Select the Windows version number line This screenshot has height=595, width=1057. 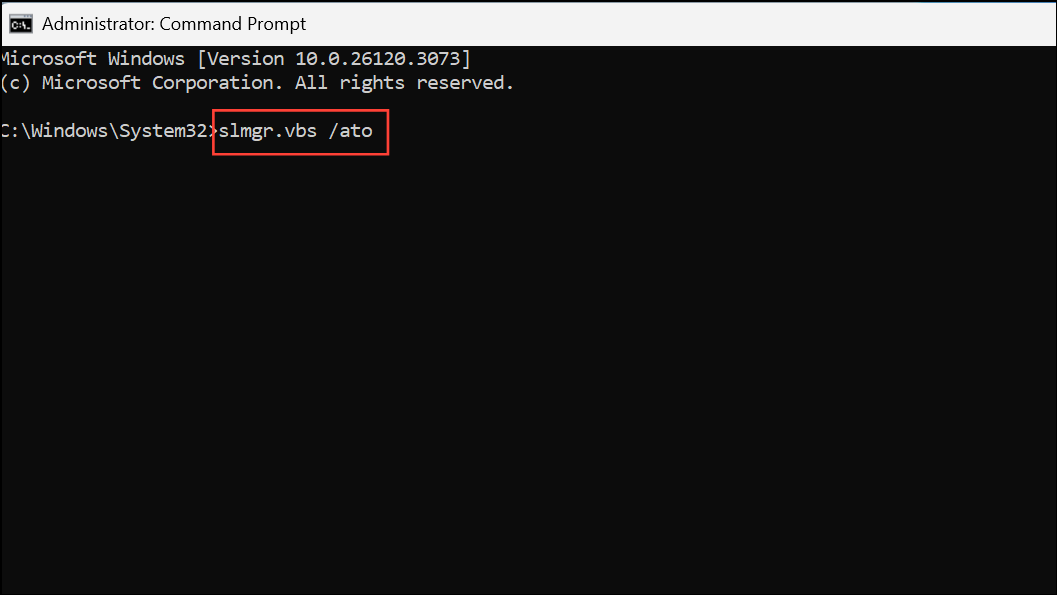point(235,58)
